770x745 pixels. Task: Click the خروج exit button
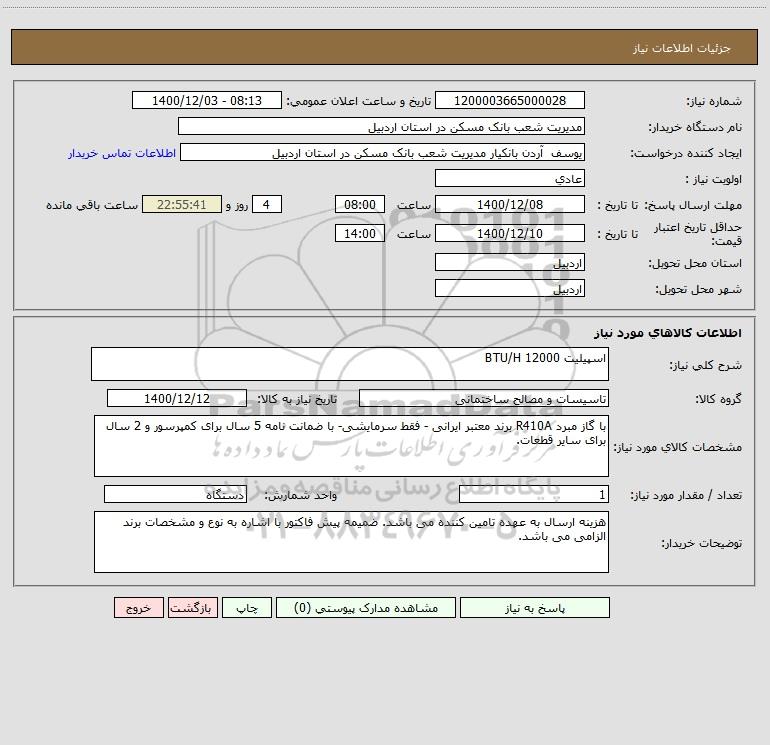pos(138,607)
